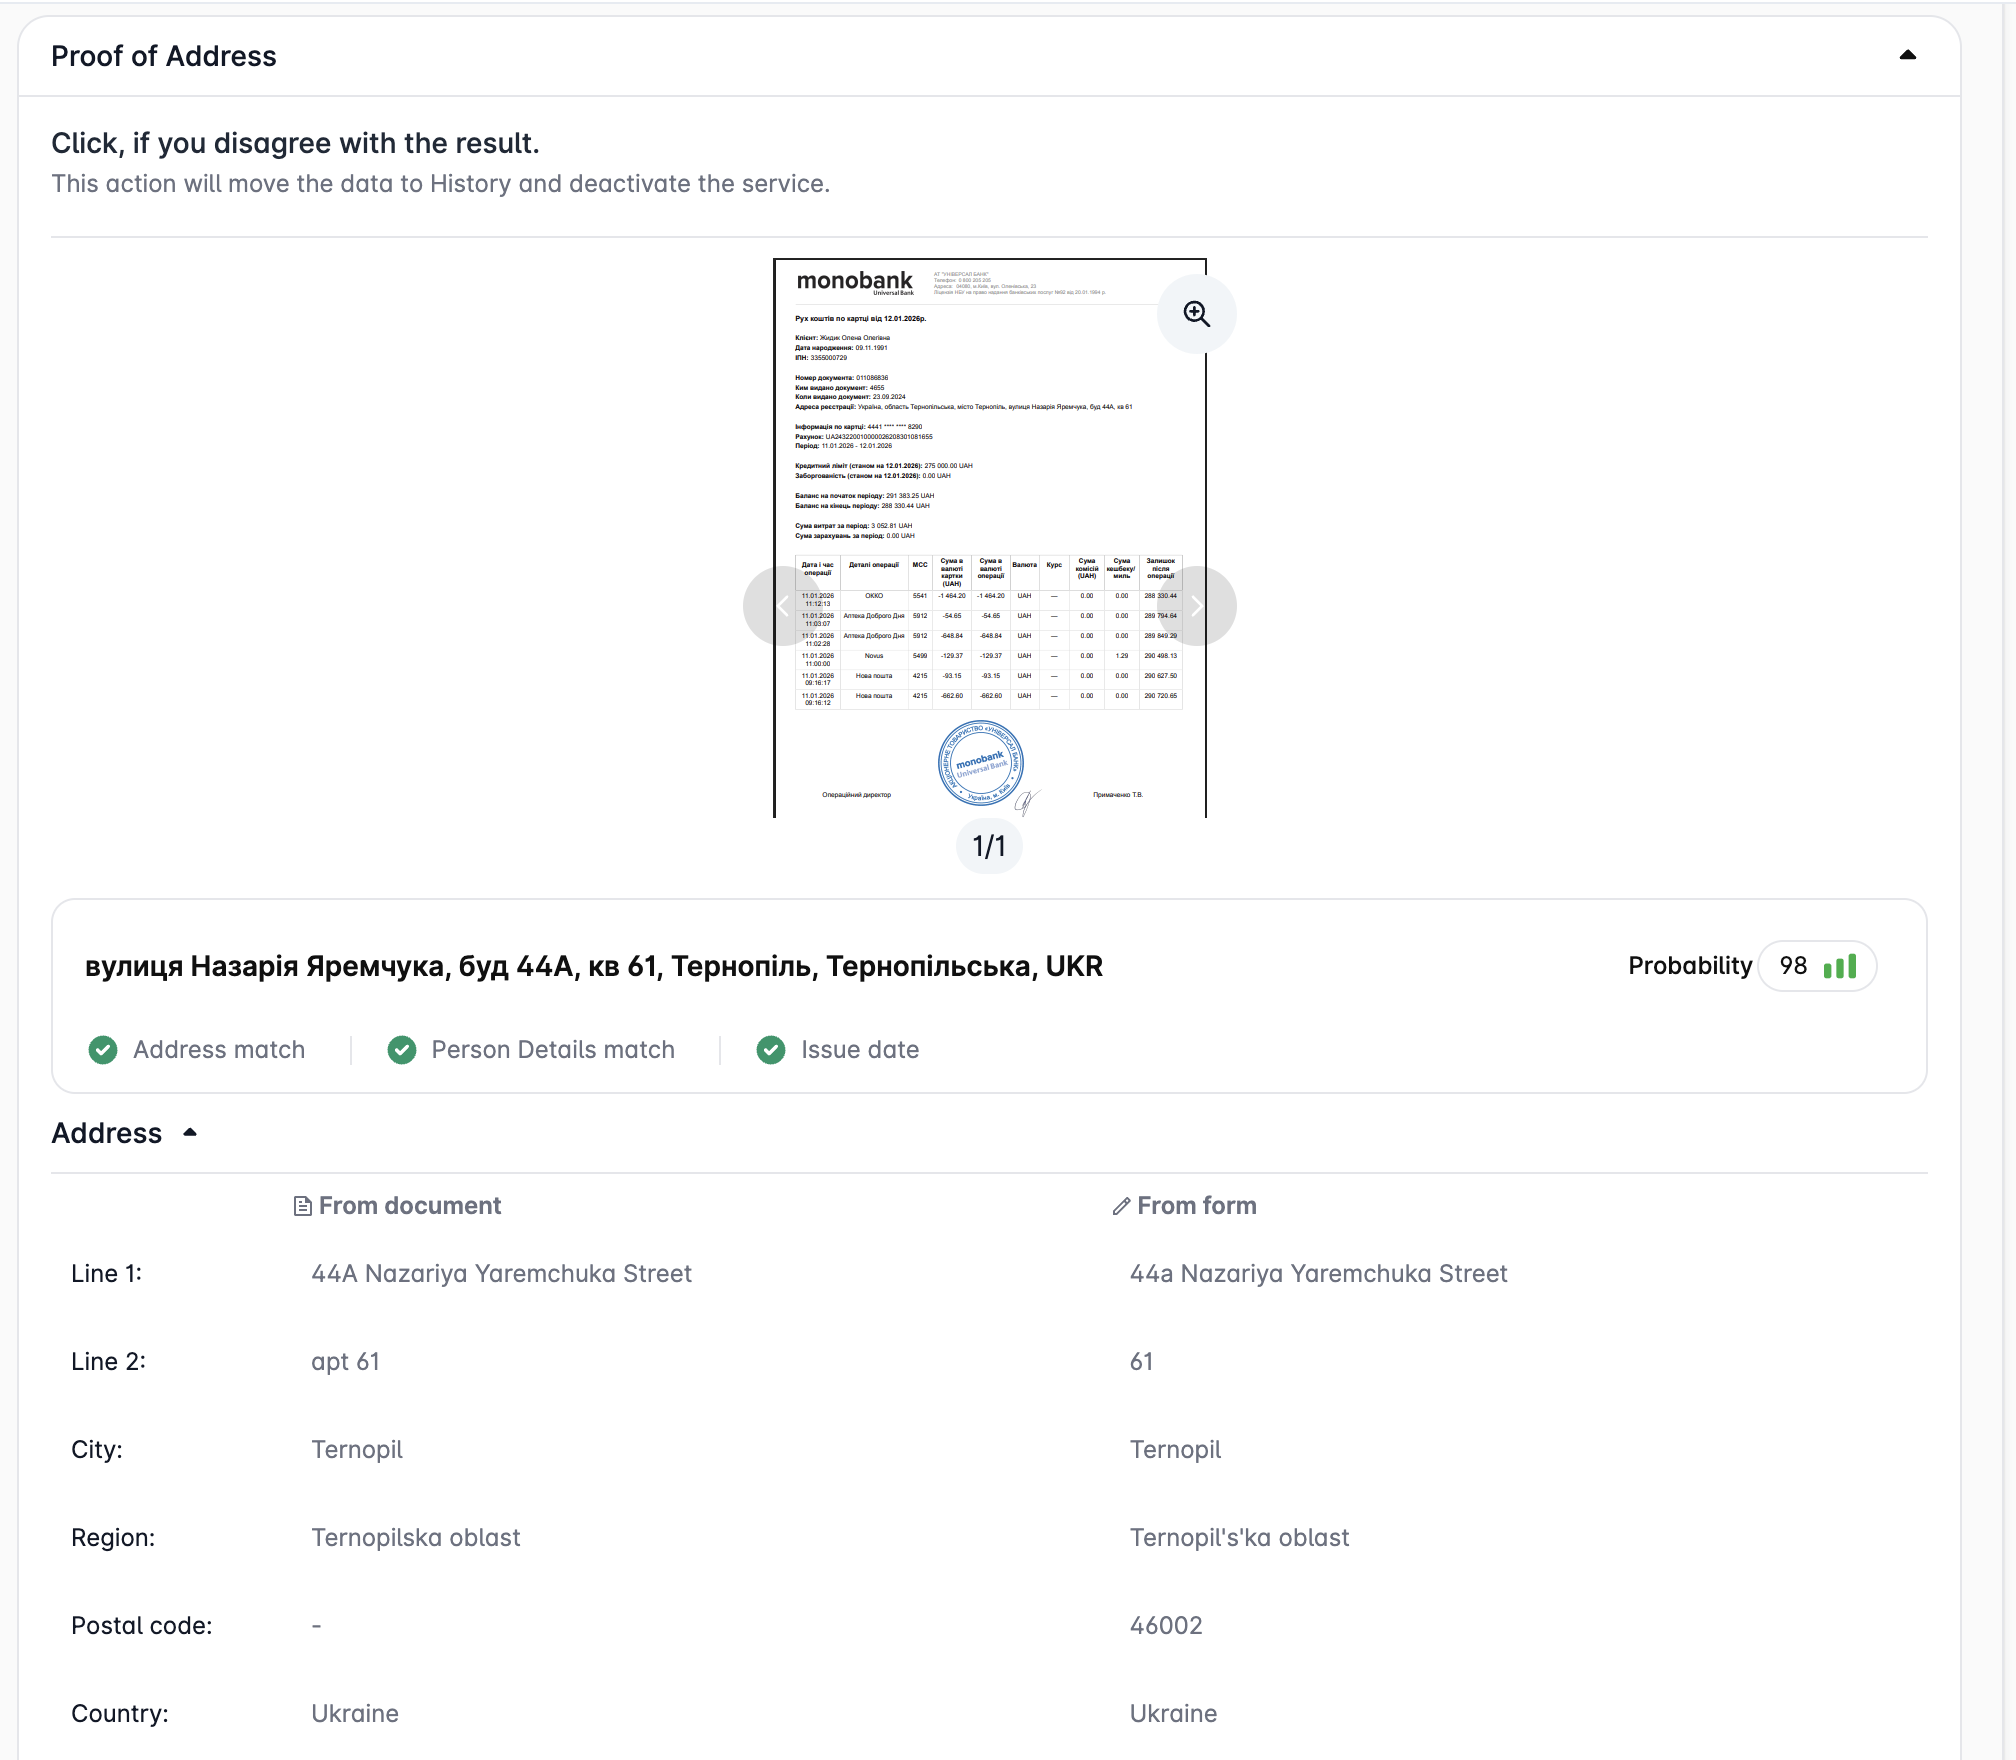Go to previous document page arrow
The height and width of the screenshot is (1760, 2016).
[x=782, y=606]
